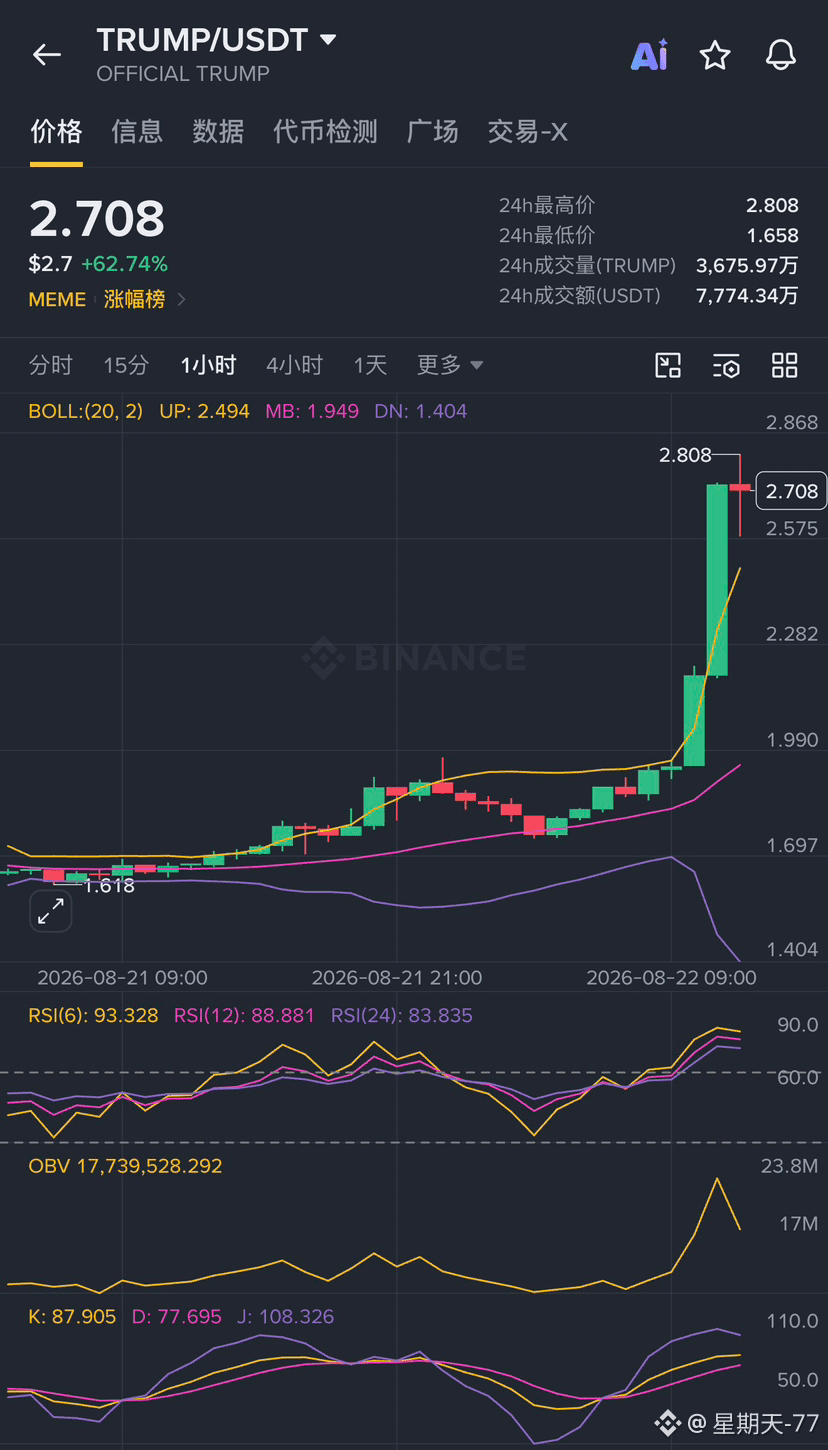Screen dimensions: 828x1450
Task: Tap the D: 77.695 value
Action: (x=177, y=1317)
